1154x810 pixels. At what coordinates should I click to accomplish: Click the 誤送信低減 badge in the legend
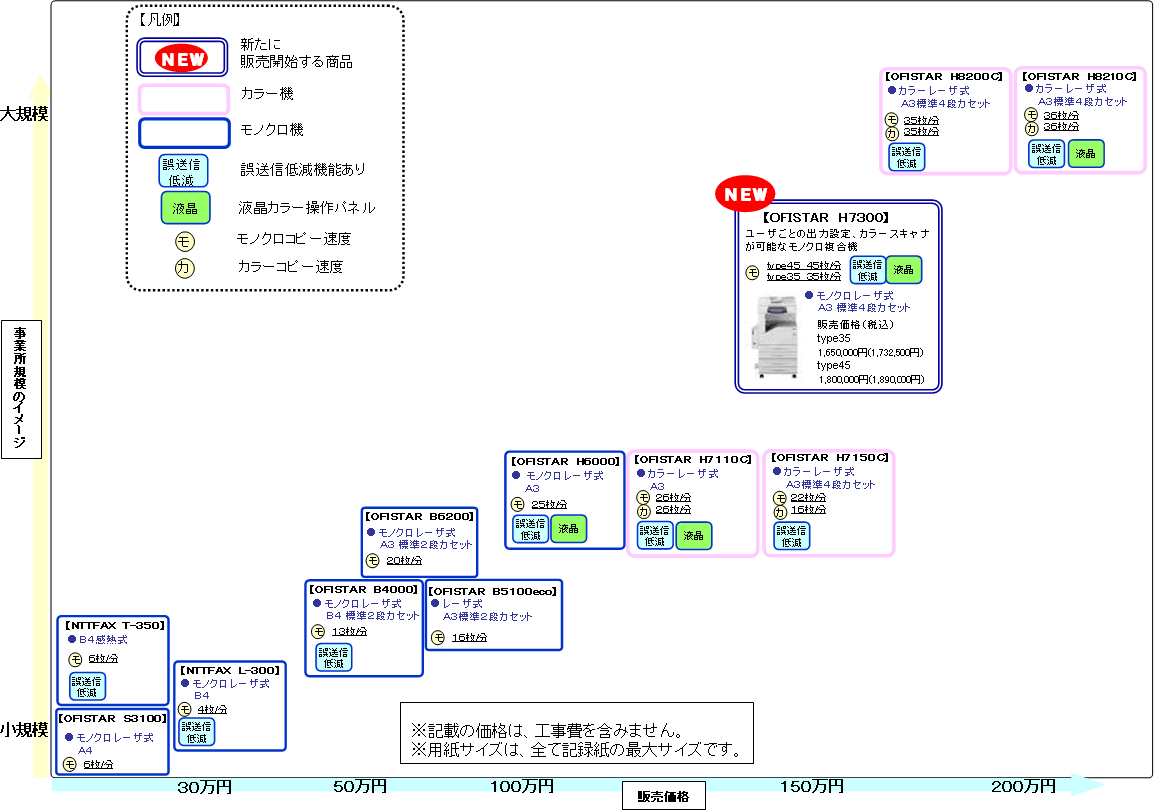(x=183, y=171)
